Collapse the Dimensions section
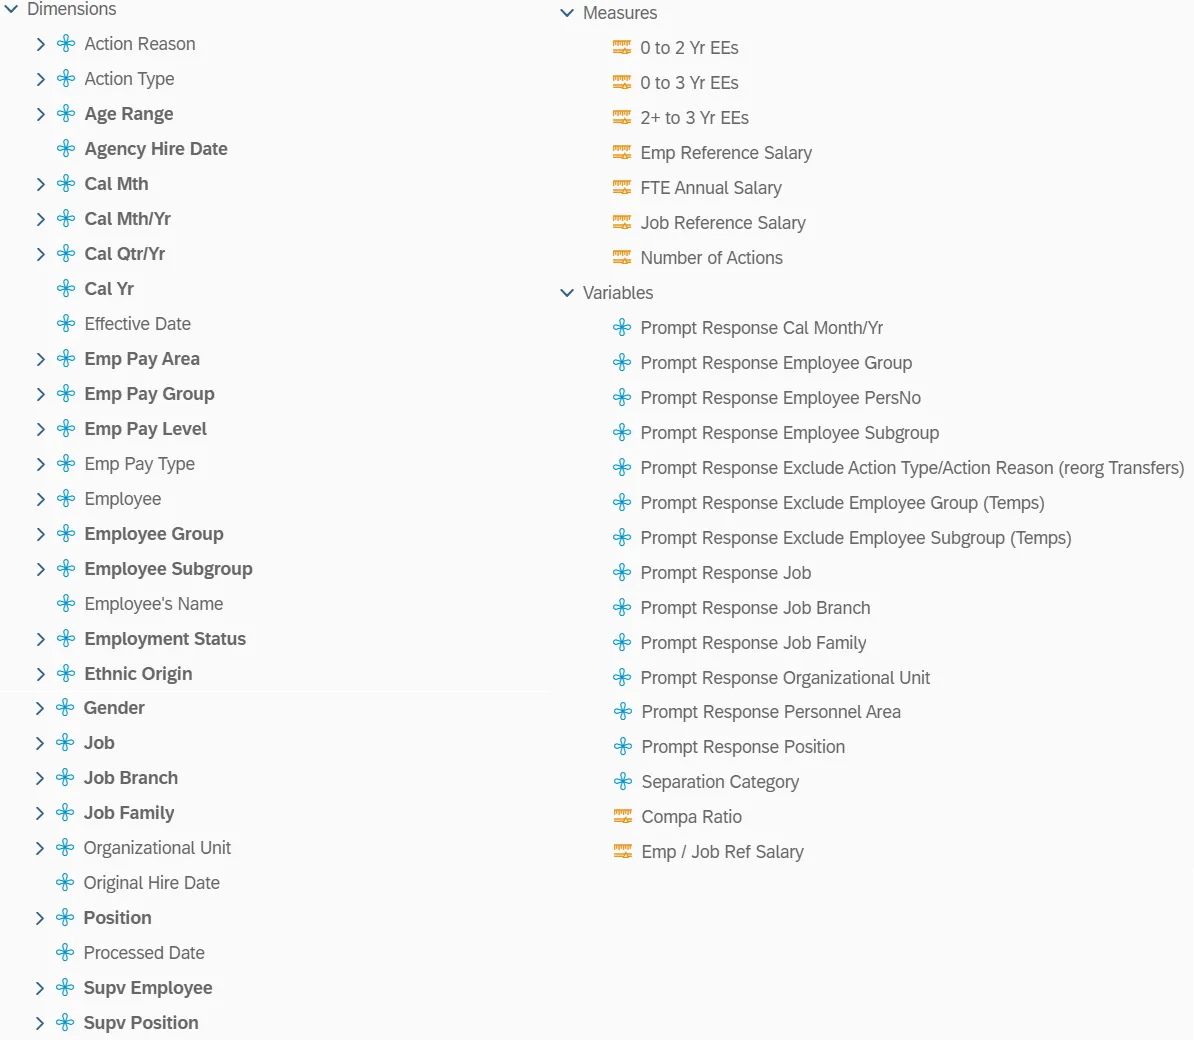This screenshot has height=1040, width=1194. click(x=11, y=9)
